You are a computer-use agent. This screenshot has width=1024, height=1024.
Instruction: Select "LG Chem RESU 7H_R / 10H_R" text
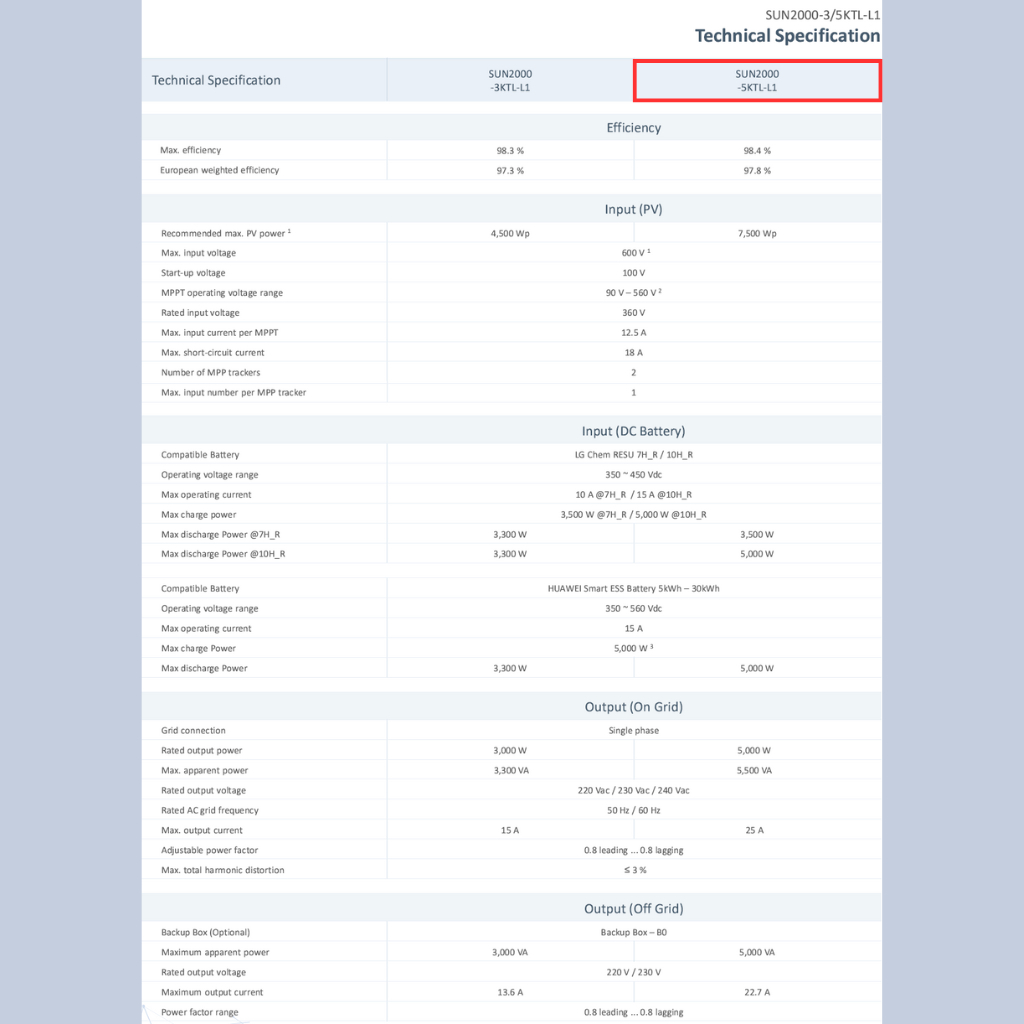tap(633, 455)
